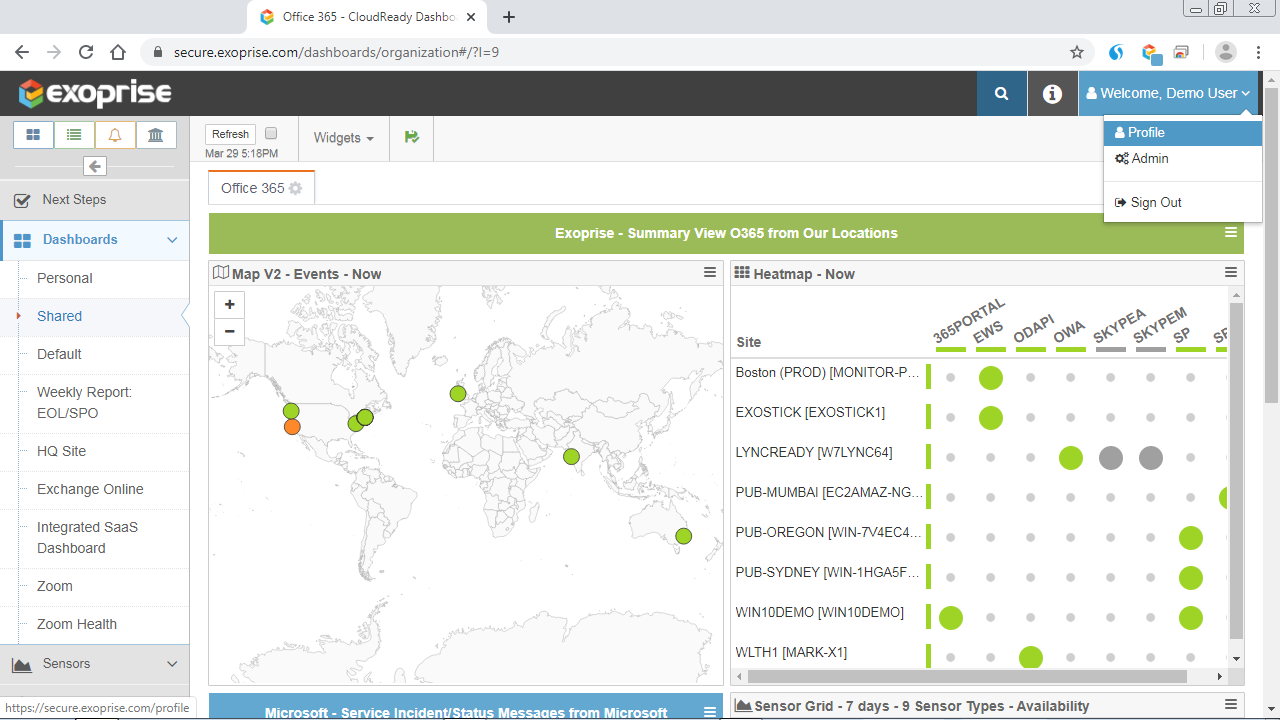Open the alarms bell icon
Image resolution: width=1280 pixels, height=720 pixels.
point(115,135)
